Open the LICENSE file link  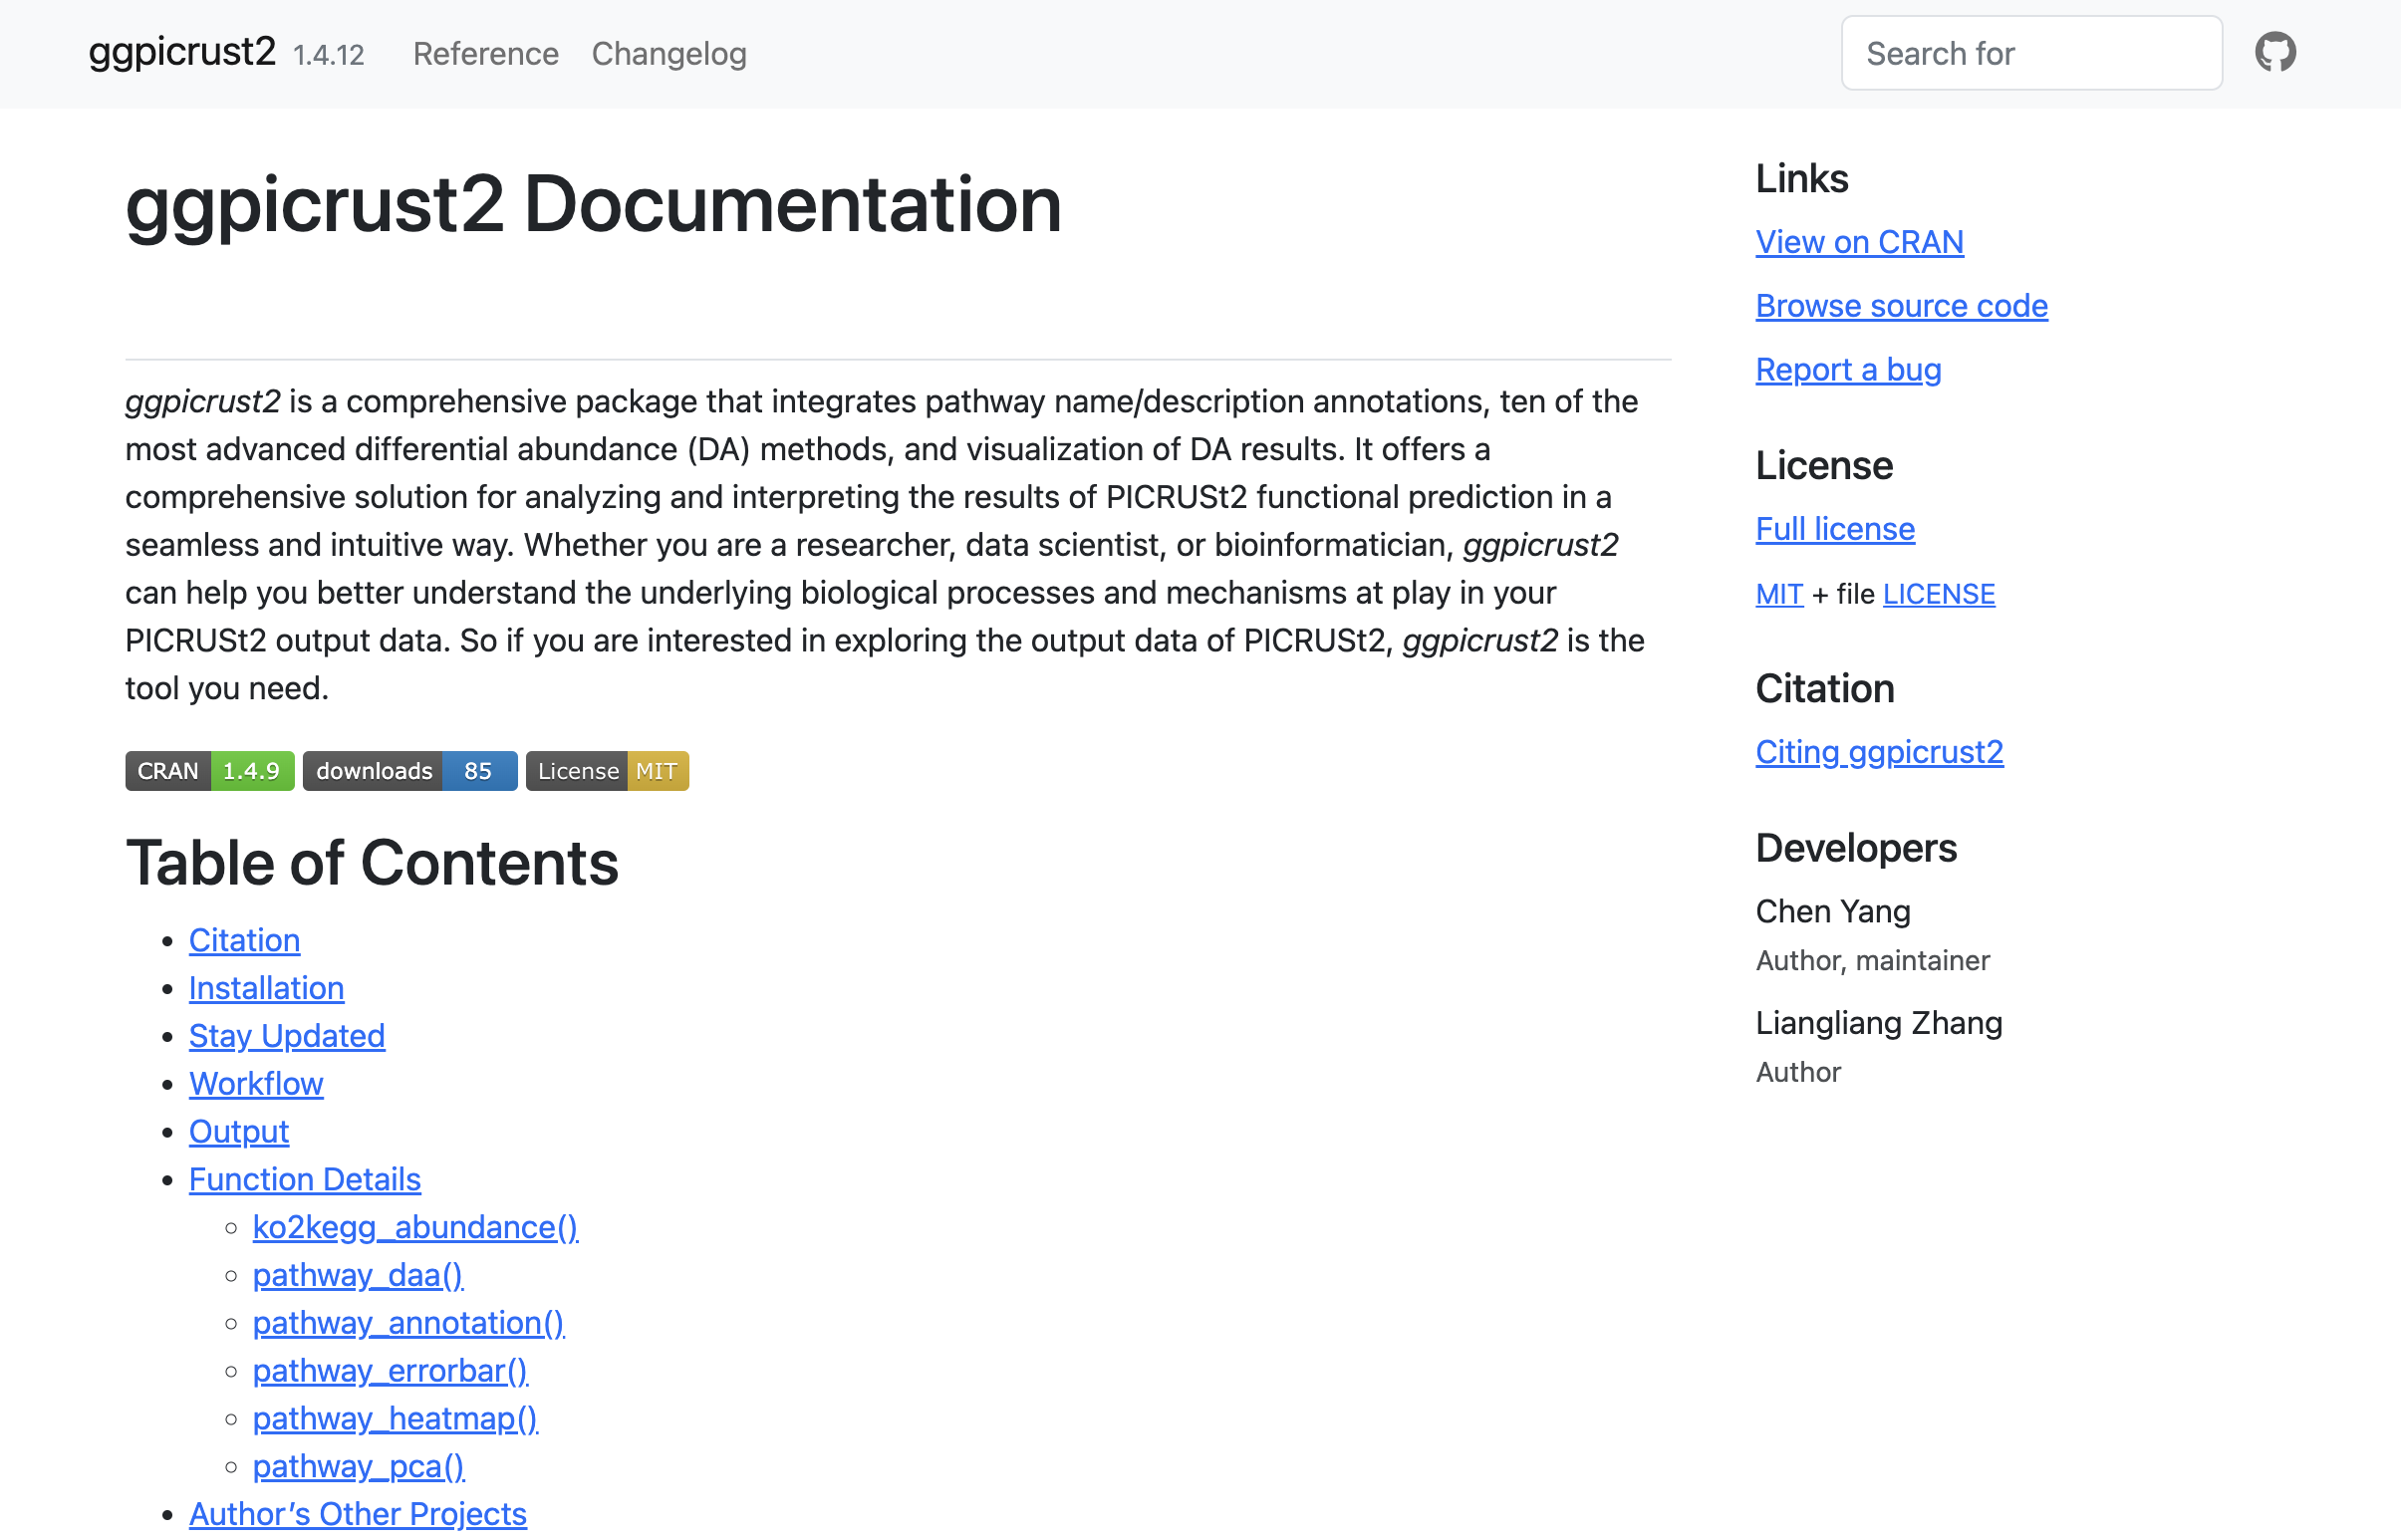click(x=1938, y=594)
